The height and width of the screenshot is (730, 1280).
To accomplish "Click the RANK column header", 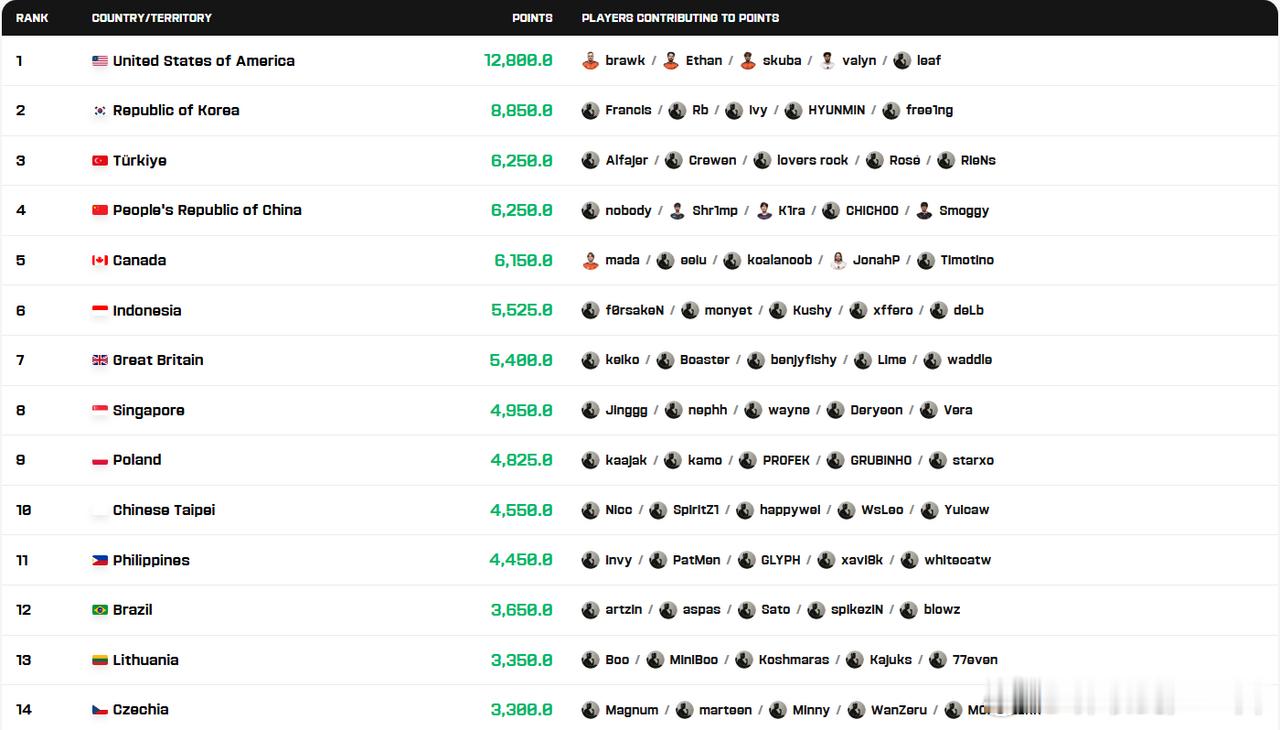I will click(32, 18).
